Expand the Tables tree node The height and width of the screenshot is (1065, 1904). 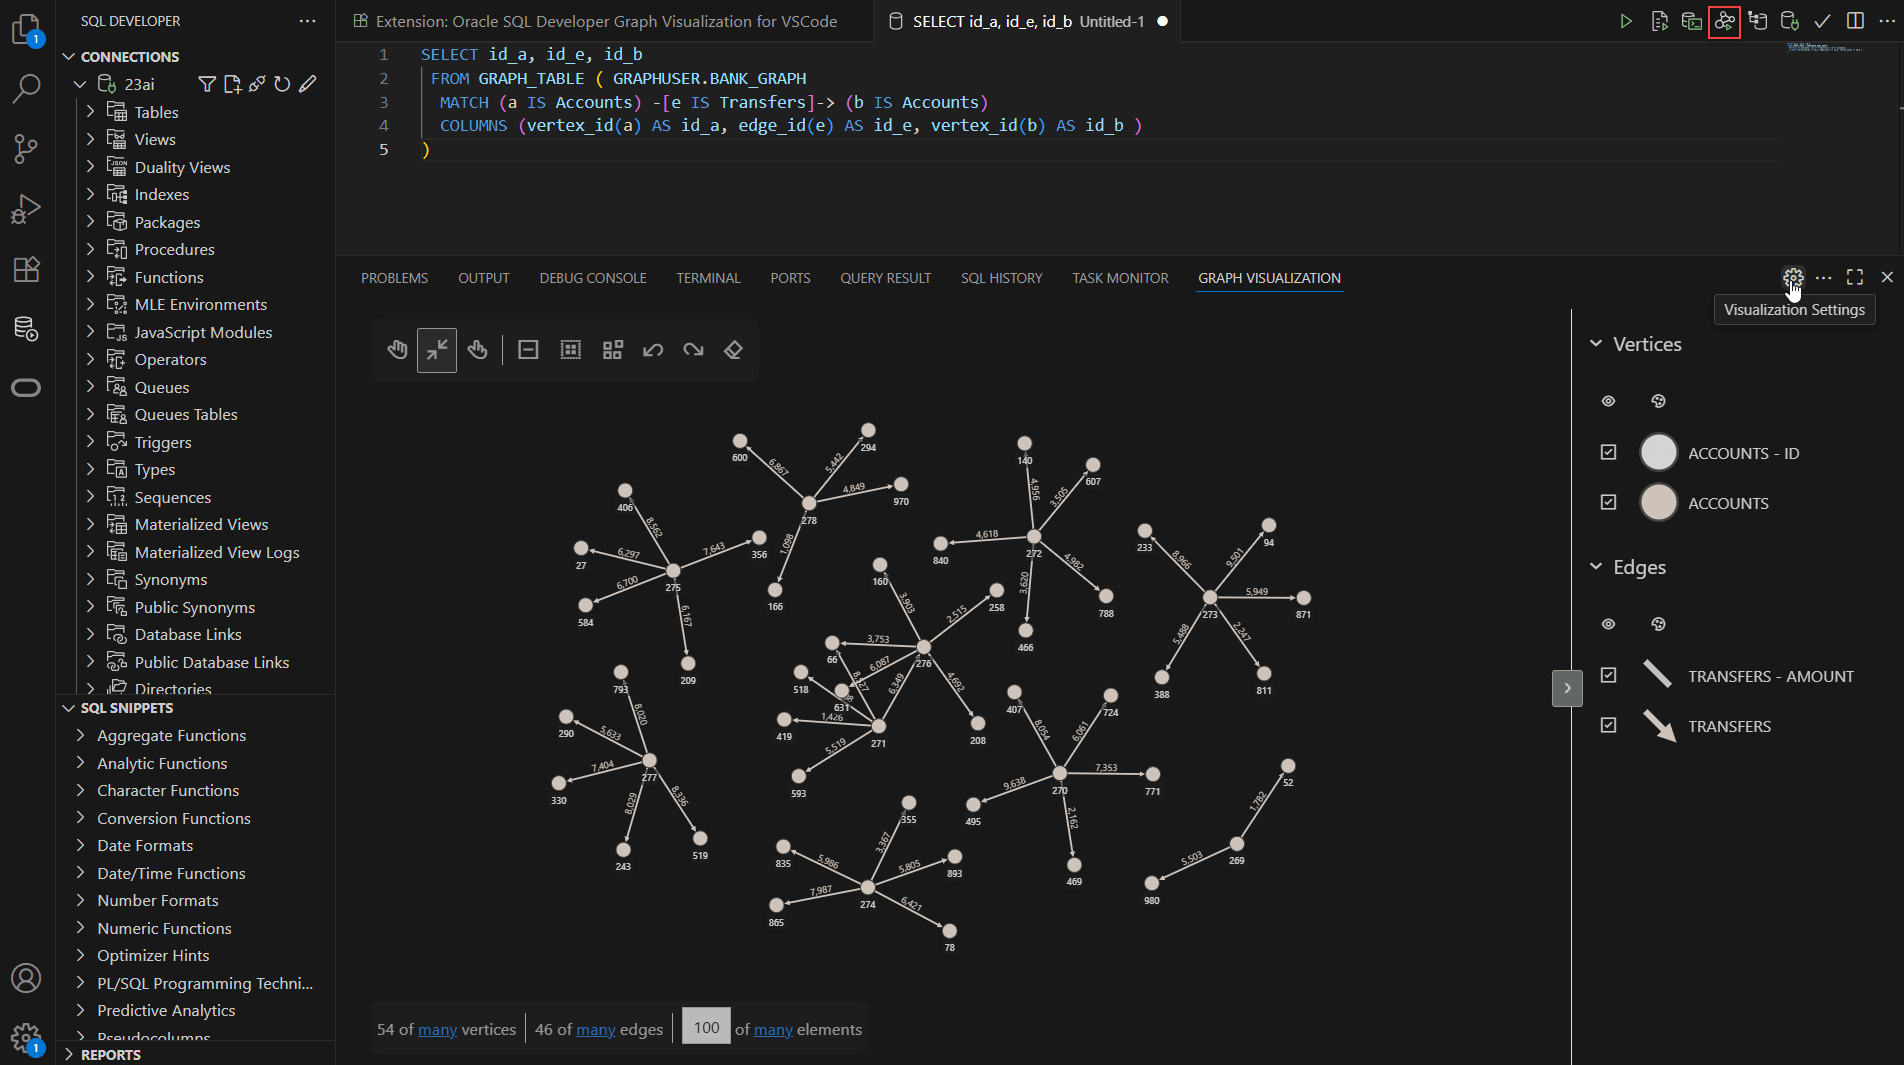tap(90, 112)
